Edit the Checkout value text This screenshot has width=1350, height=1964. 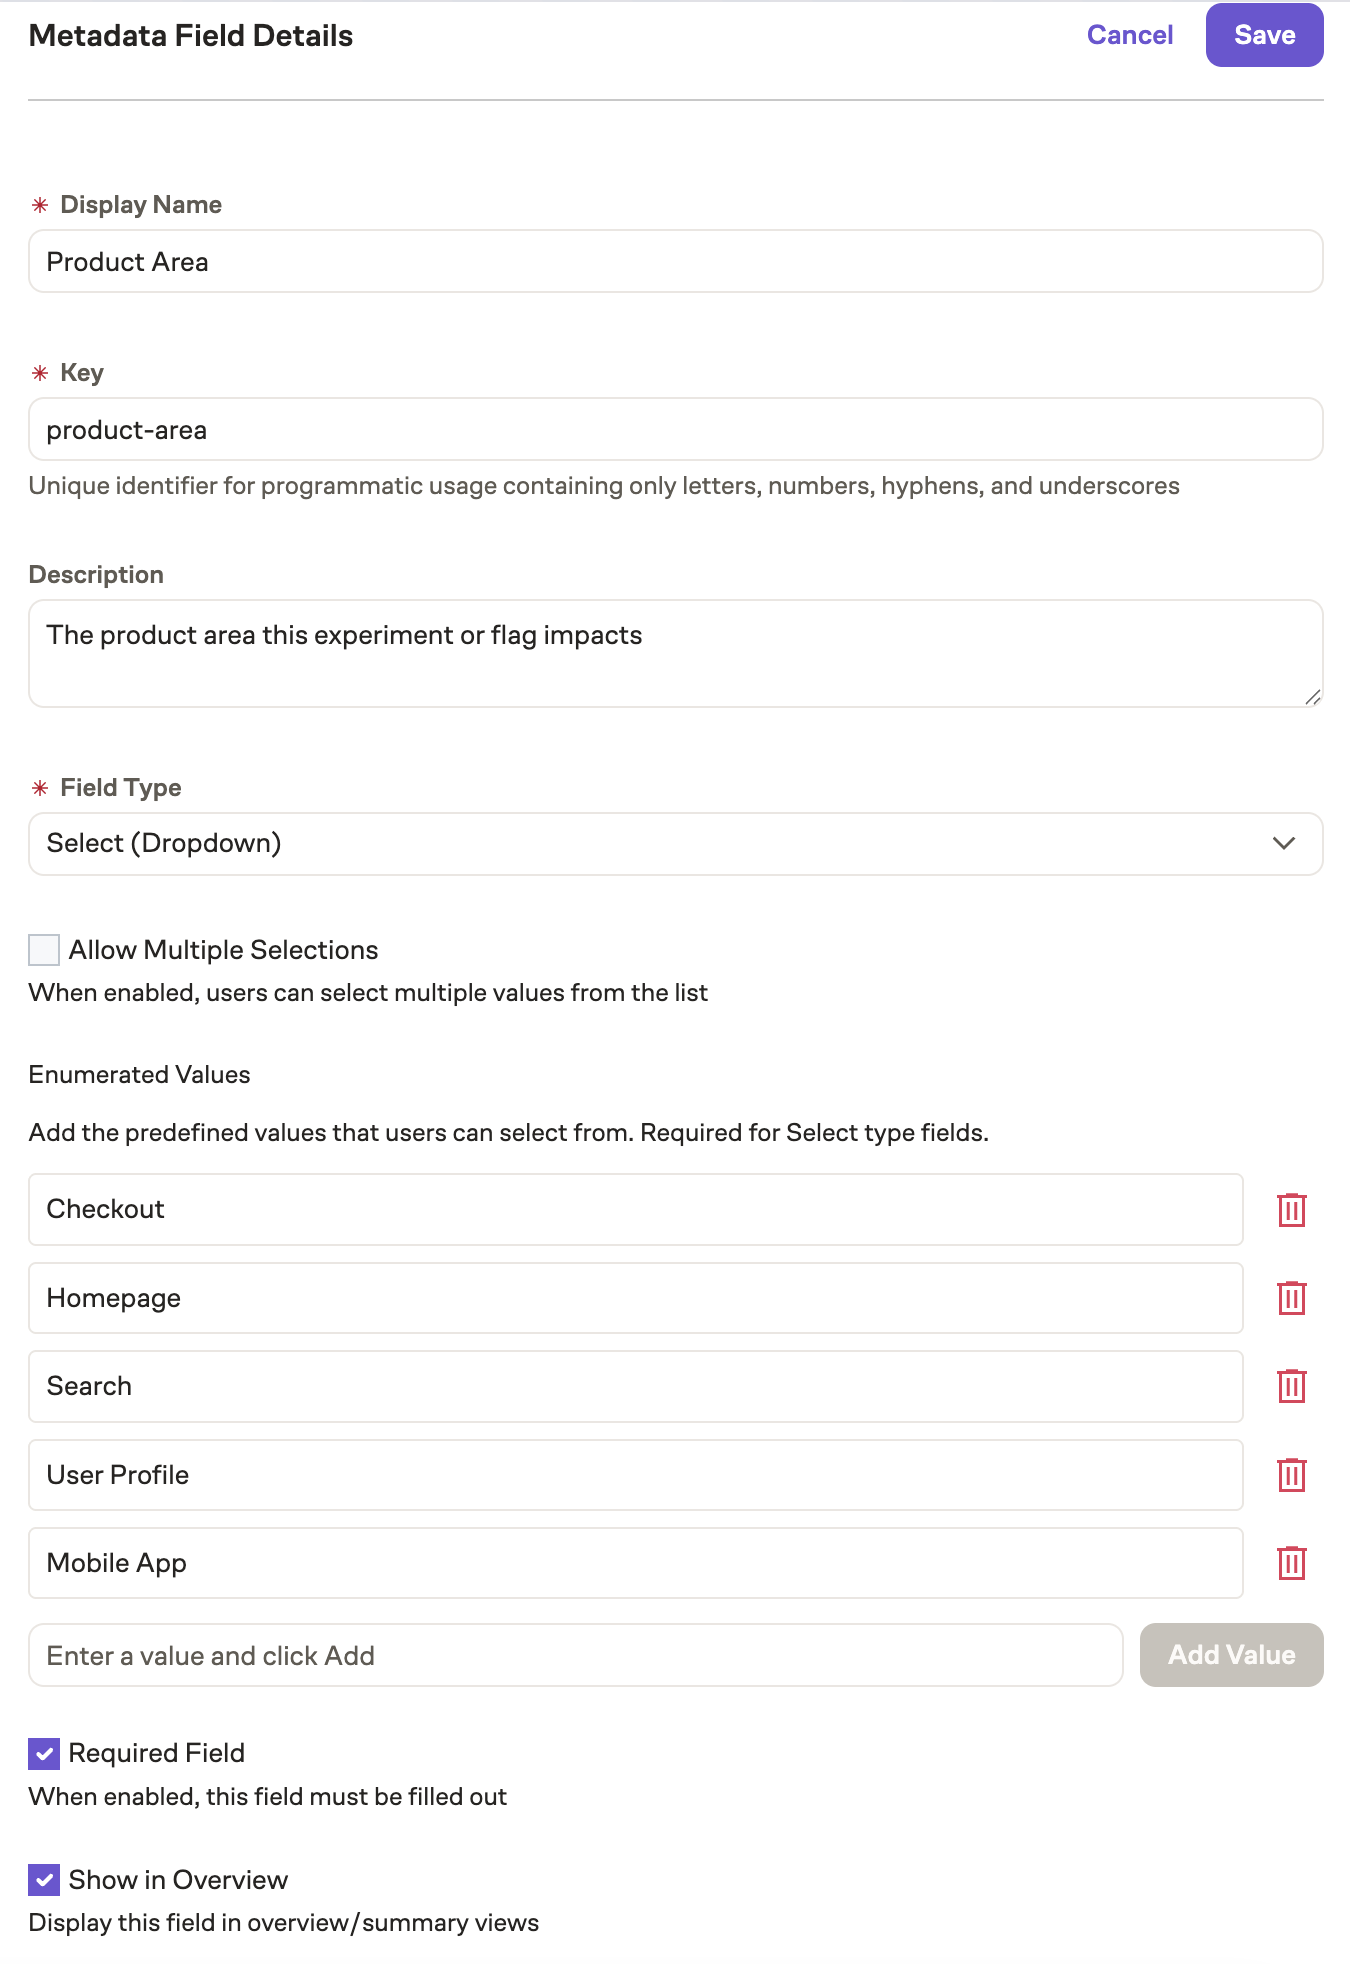click(635, 1209)
